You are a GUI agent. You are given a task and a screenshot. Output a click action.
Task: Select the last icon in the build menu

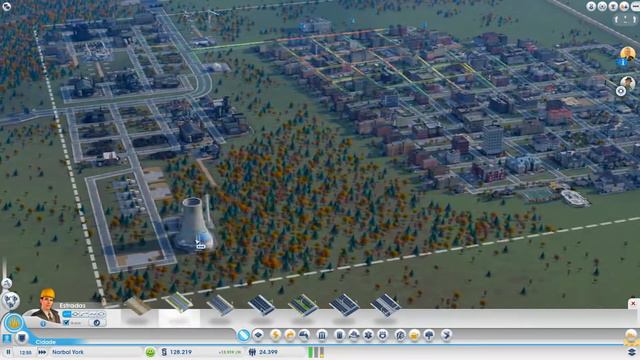coord(447,335)
